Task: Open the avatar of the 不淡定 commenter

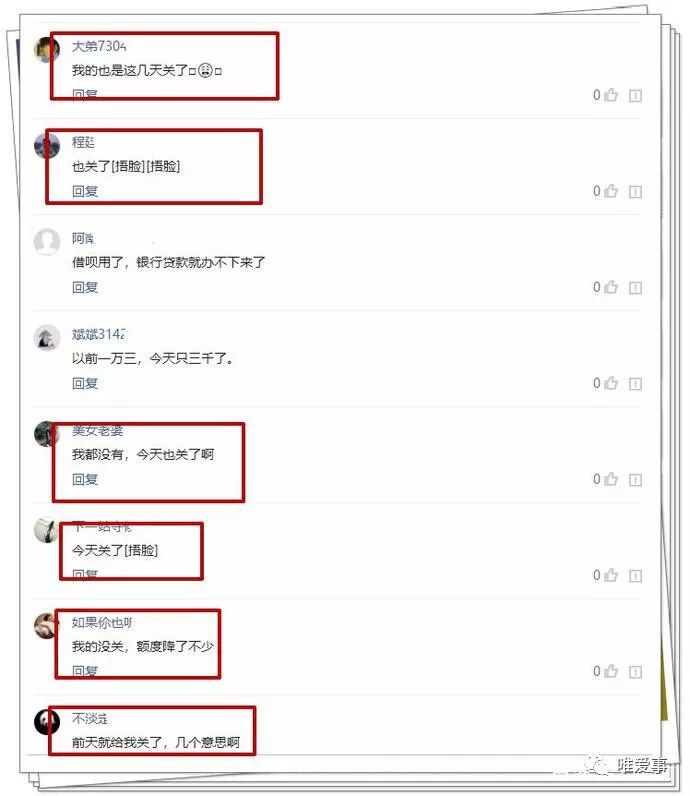Action: click(47, 722)
